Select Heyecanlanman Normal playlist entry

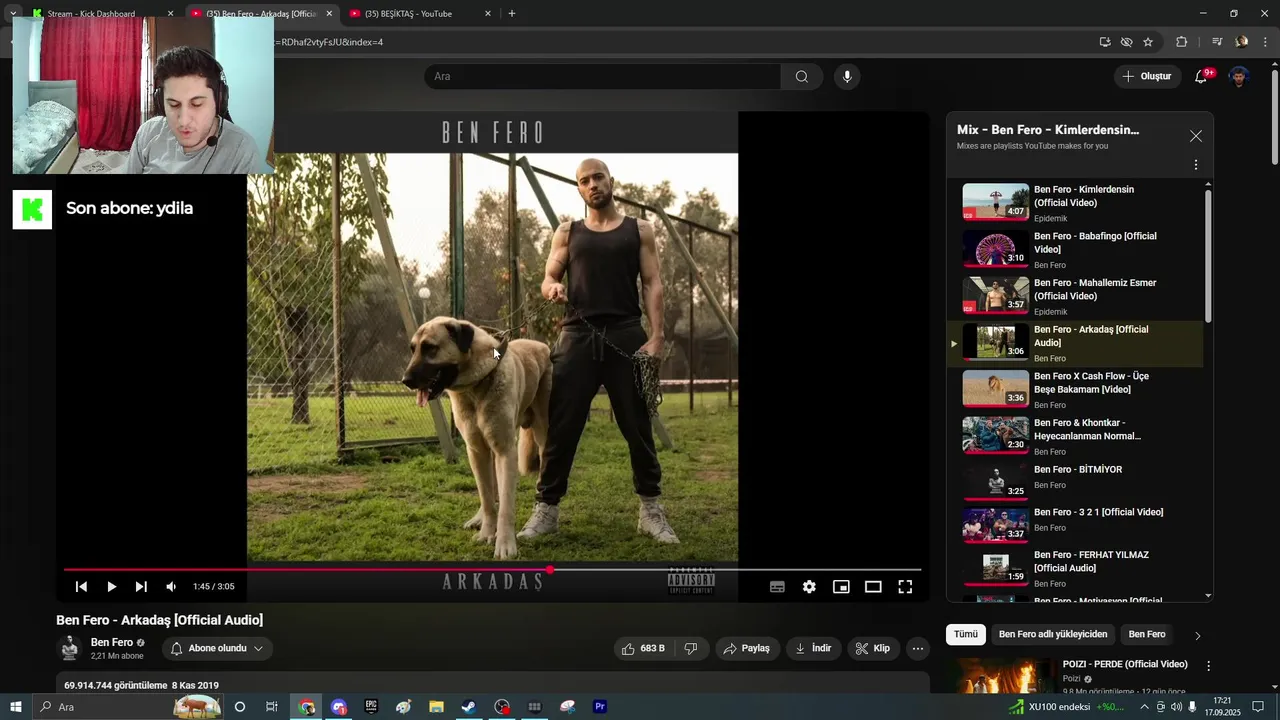point(1075,436)
